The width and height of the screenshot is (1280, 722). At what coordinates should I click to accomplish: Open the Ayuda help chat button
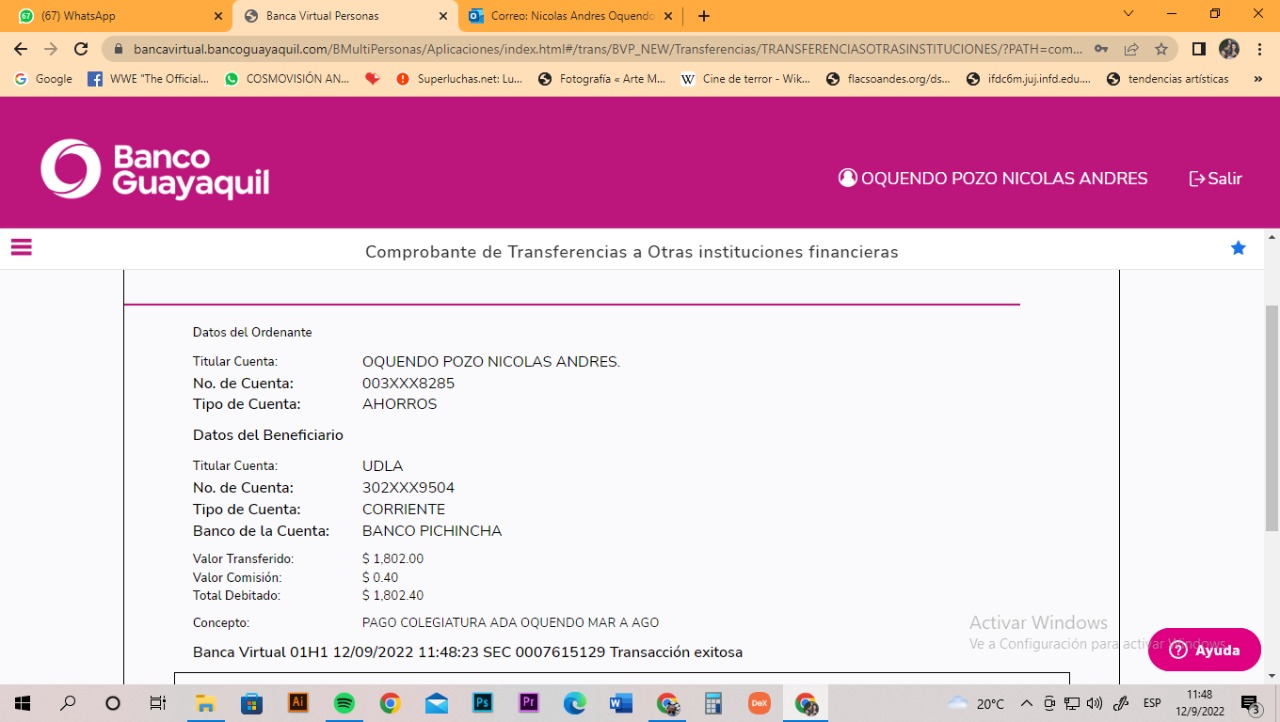[1204, 650]
